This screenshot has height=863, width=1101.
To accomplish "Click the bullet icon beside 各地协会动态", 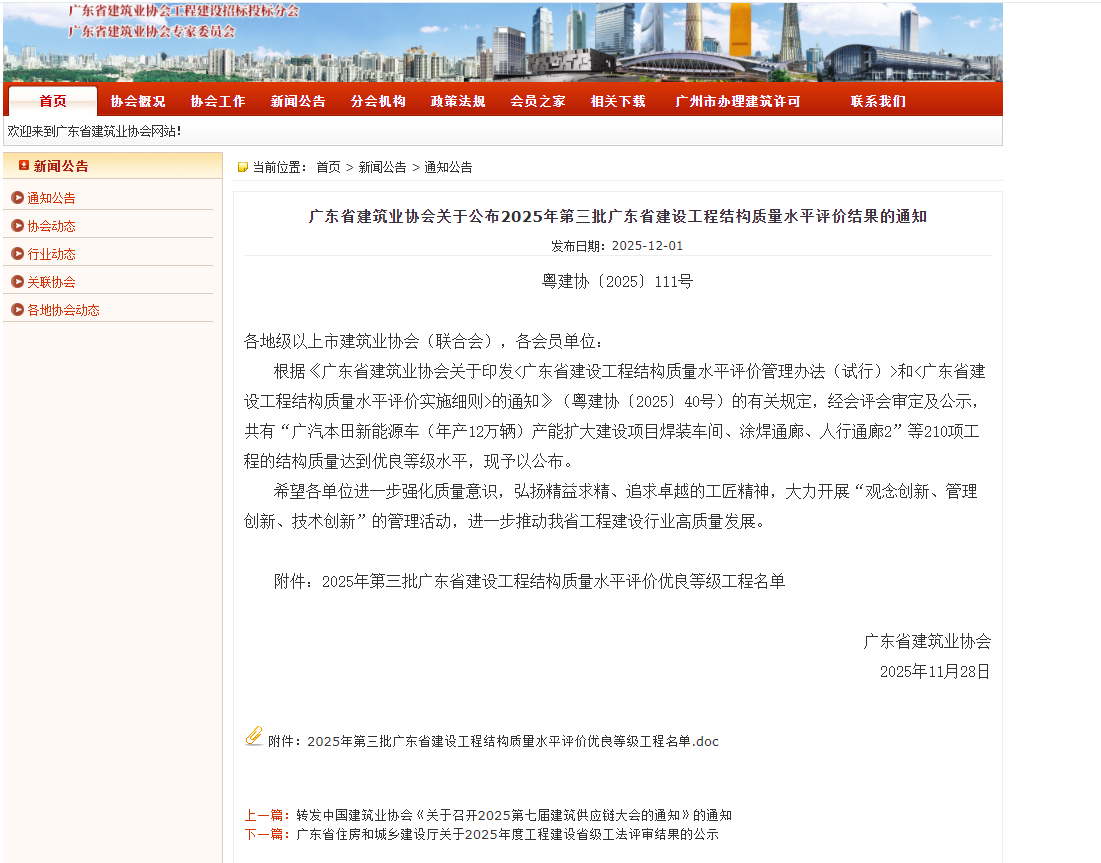I will (17, 310).
